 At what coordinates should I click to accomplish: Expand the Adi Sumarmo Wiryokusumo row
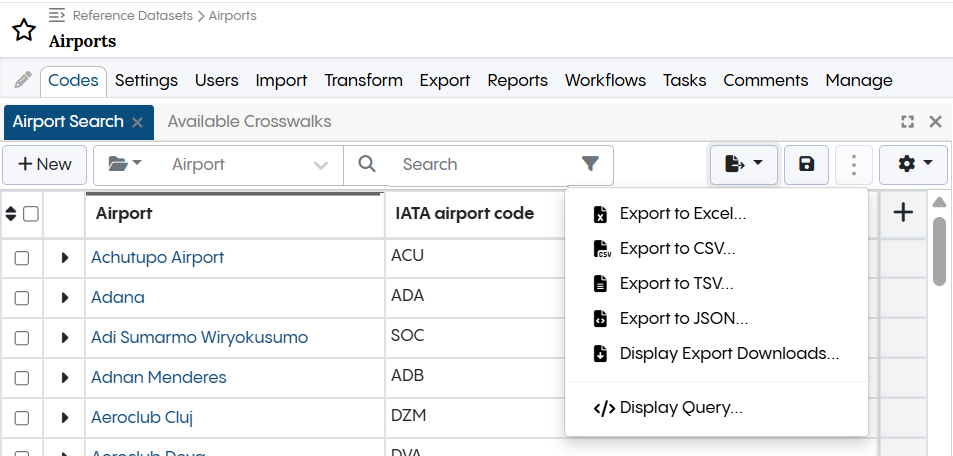[65, 338]
